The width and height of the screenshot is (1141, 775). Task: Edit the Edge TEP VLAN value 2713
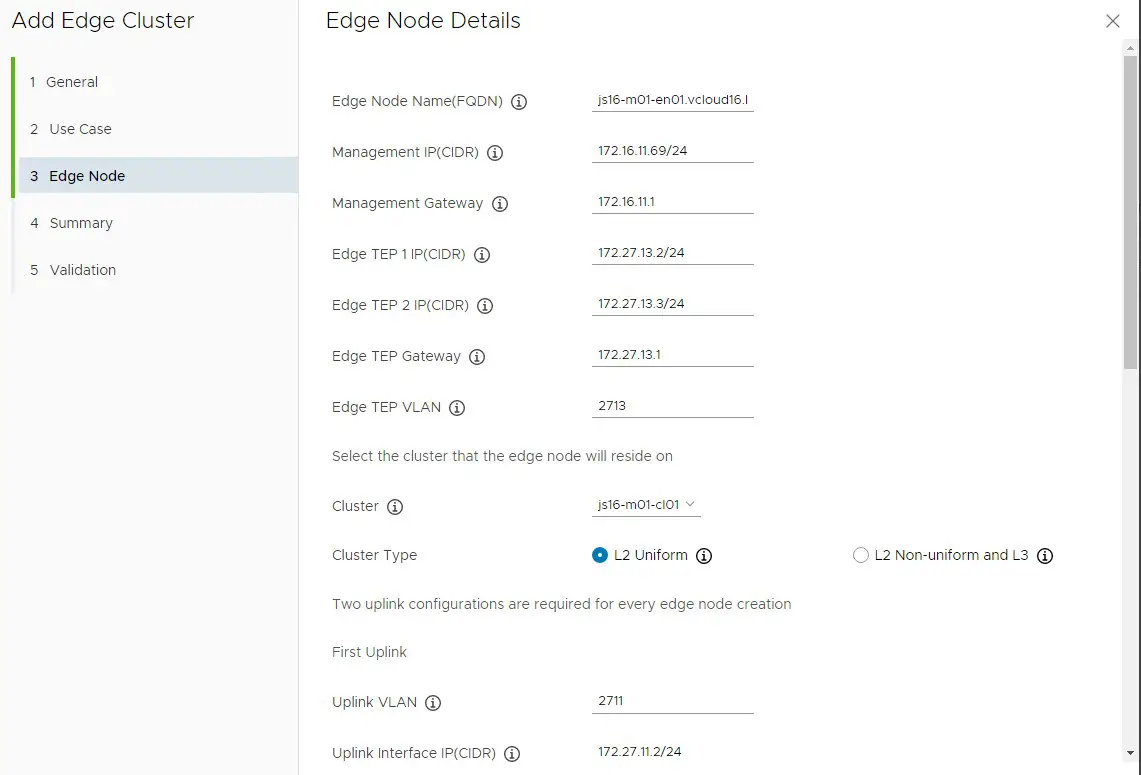[672, 405]
